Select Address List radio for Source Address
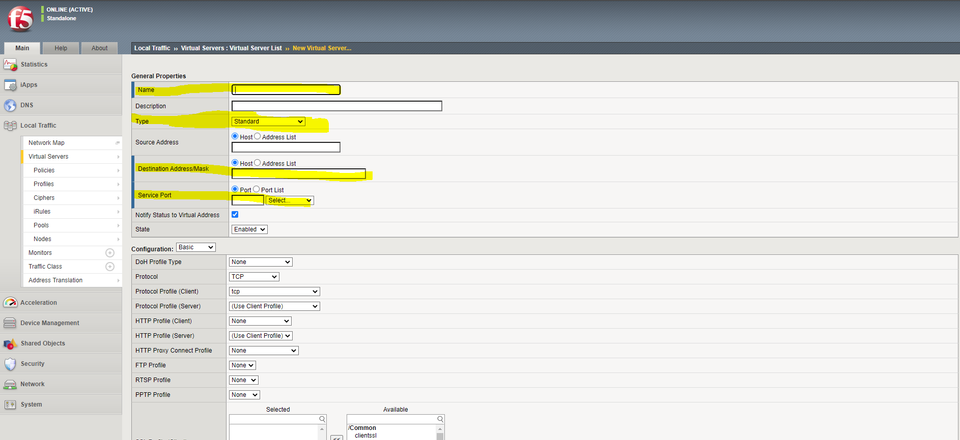 tap(258, 136)
